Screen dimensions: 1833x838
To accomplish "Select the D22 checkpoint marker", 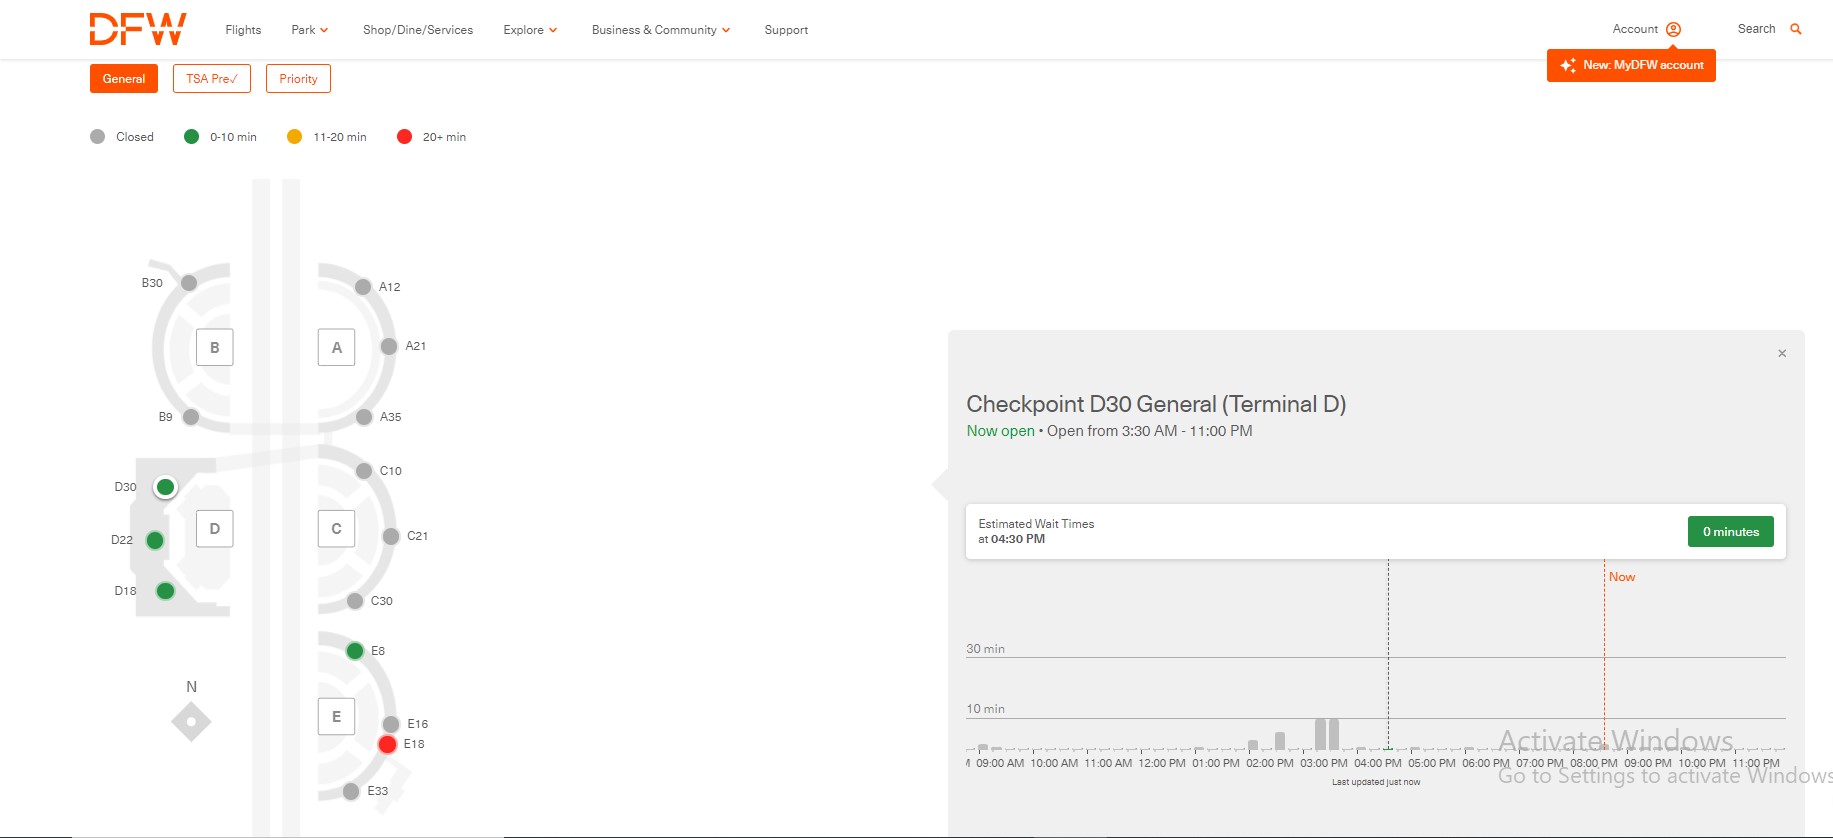I will tap(155, 540).
